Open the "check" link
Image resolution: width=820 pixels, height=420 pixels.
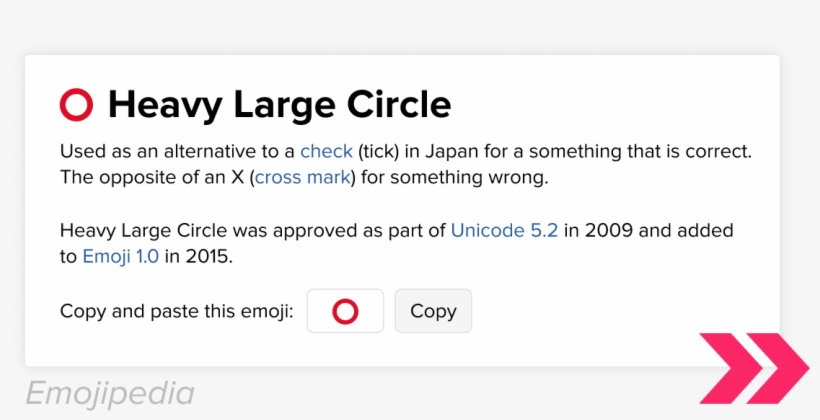(326, 152)
